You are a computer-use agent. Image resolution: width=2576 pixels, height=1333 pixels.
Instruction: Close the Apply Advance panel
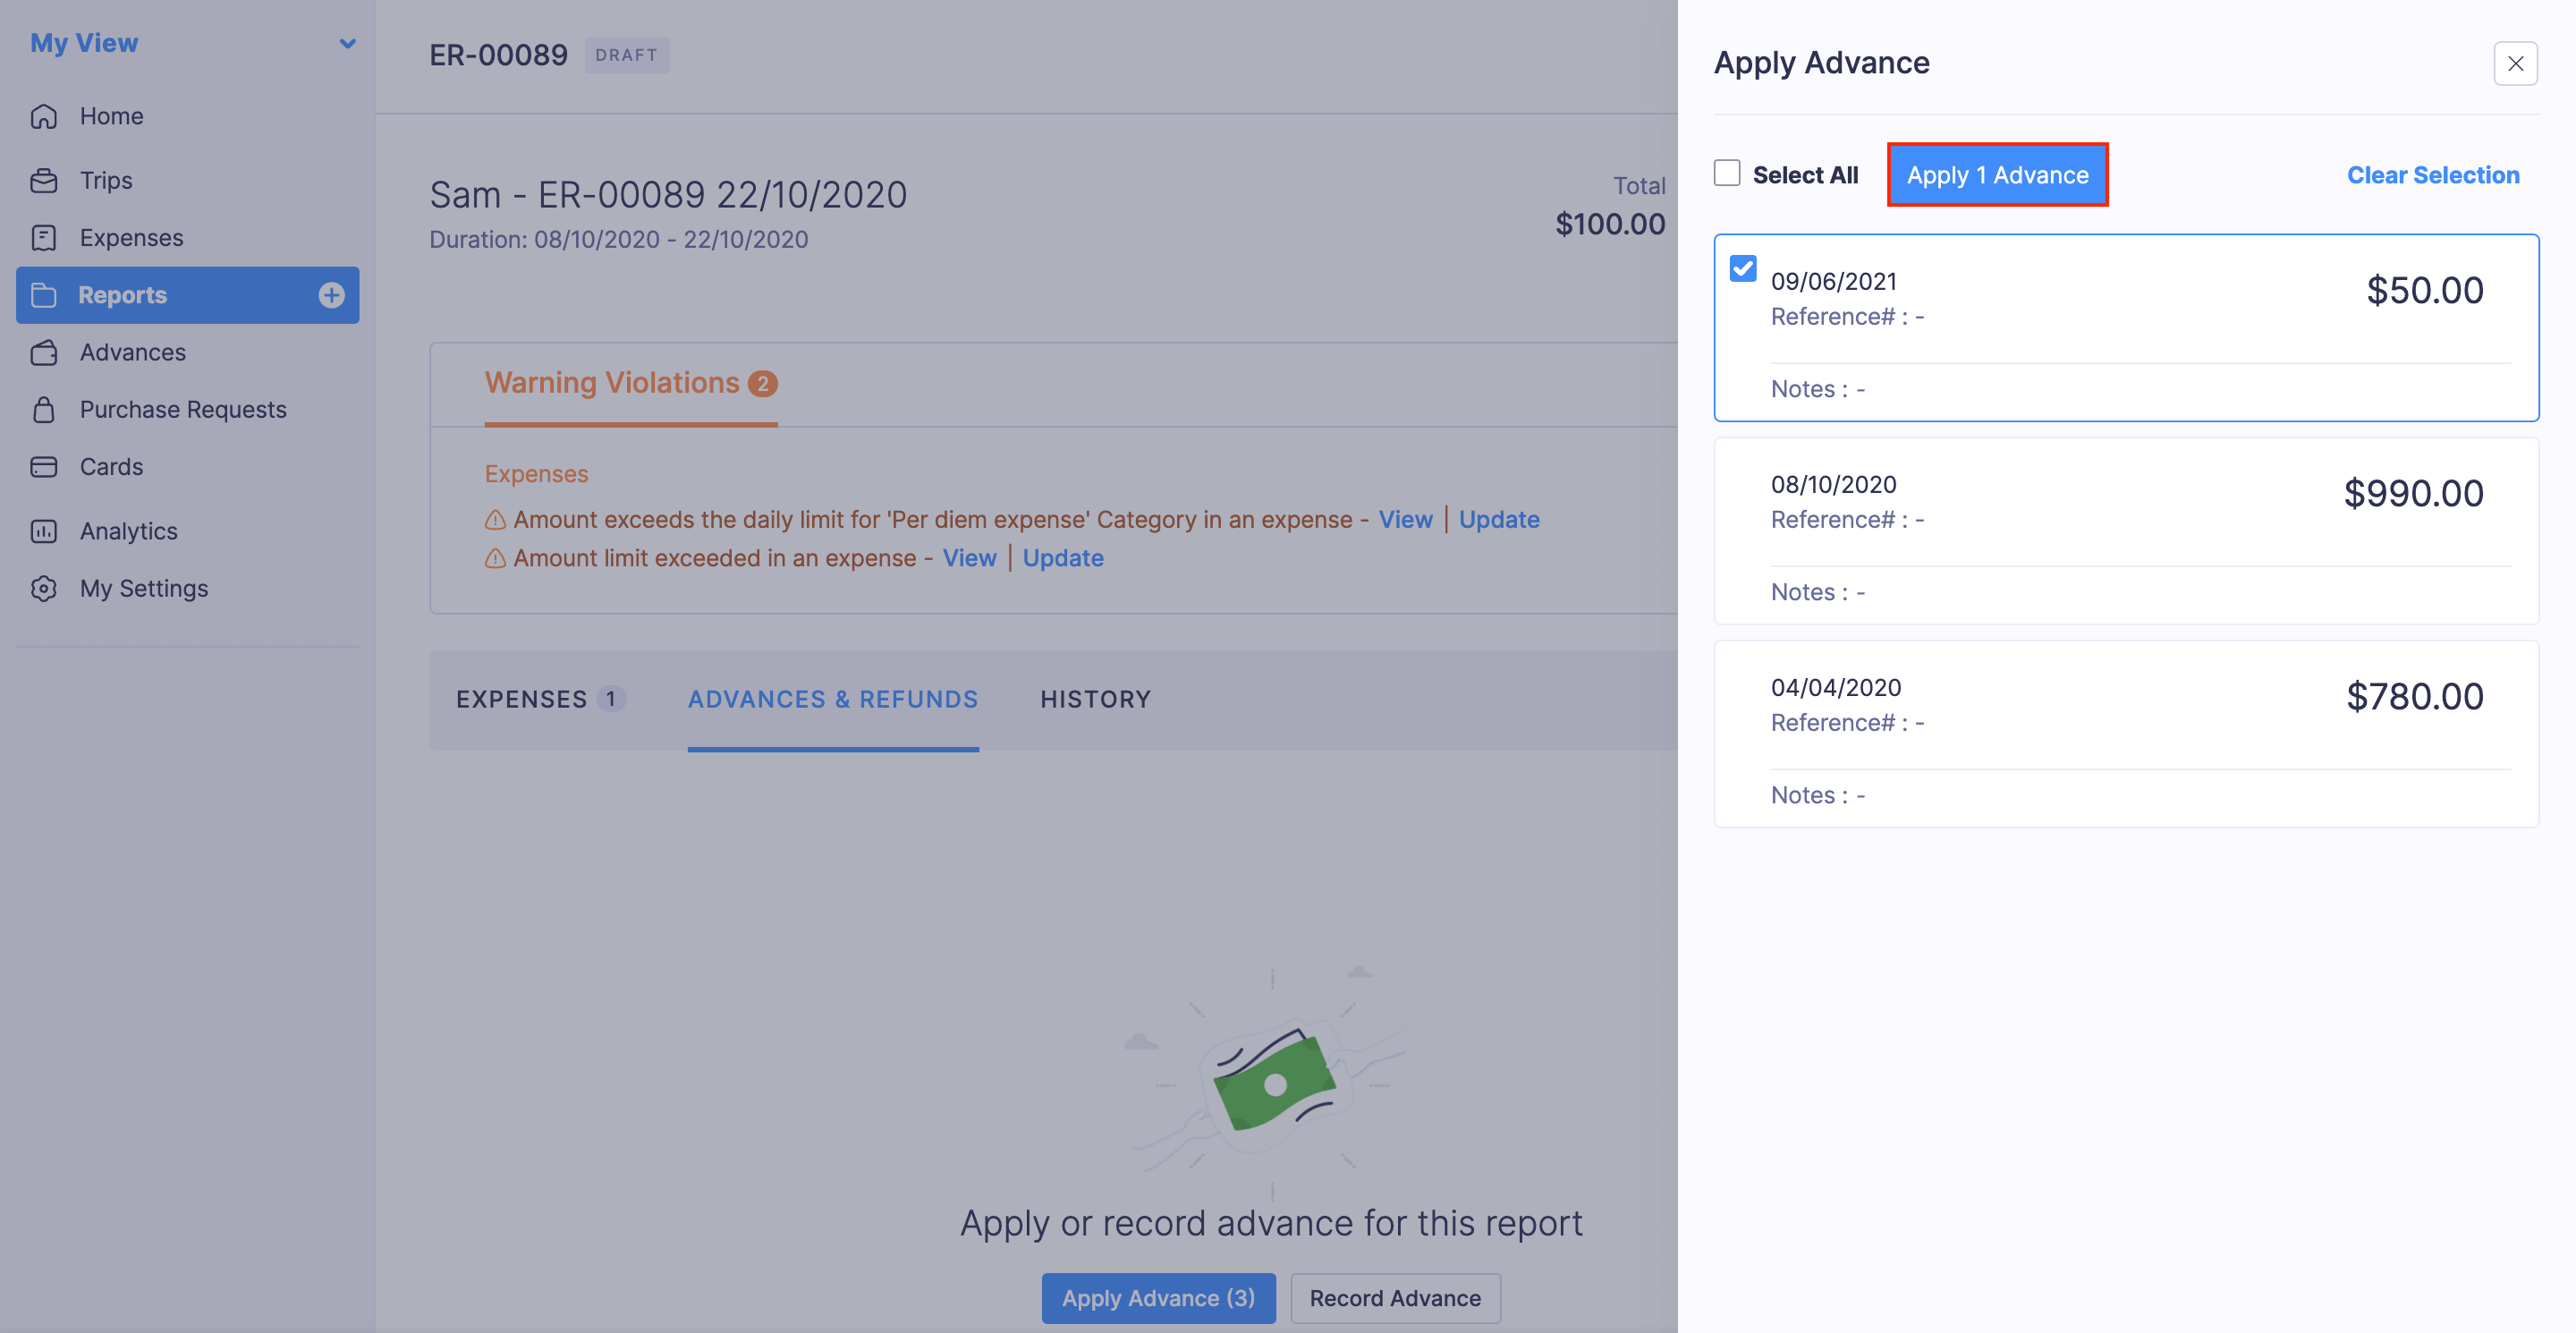tap(2516, 63)
